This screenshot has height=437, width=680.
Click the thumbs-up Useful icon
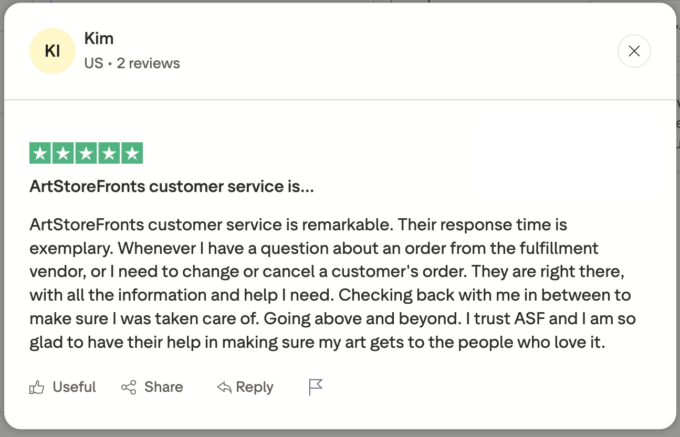[38, 387]
